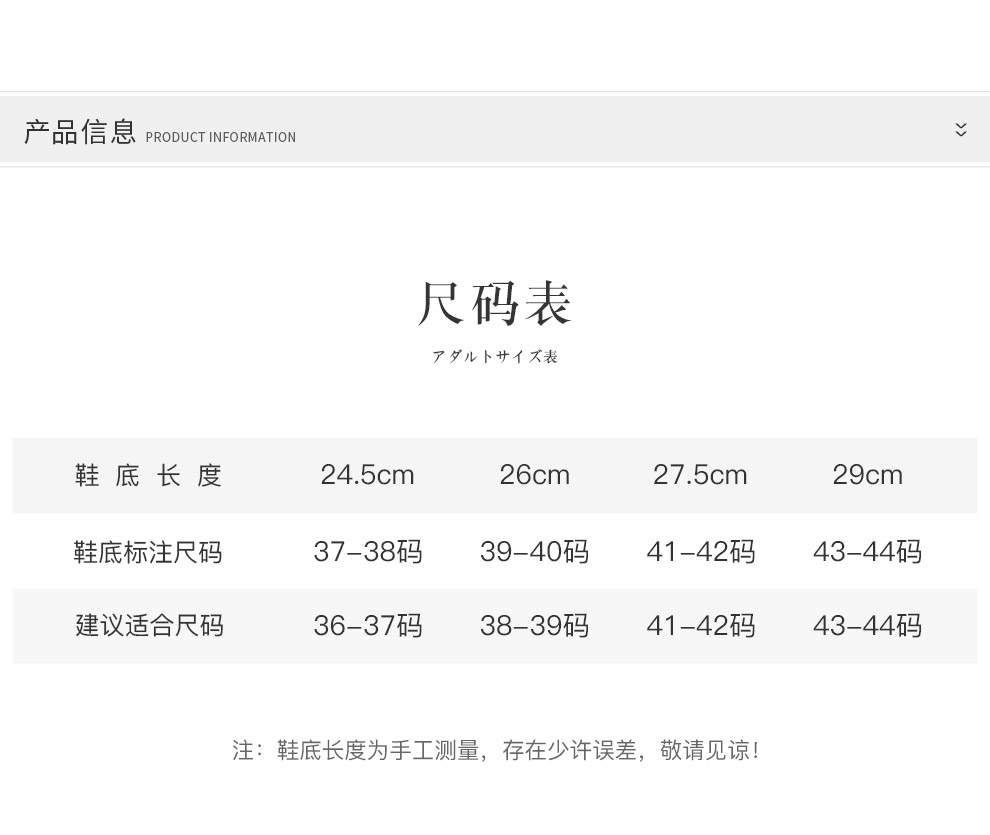990x835 pixels.
Task: Click 43-44码 in the 鞋底标注尺码 row
Action: point(868,552)
